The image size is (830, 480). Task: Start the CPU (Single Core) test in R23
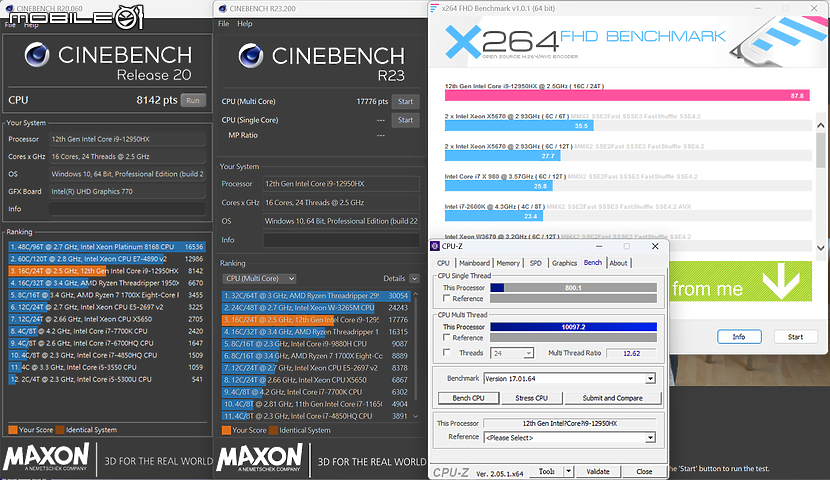tap(405, 120)
